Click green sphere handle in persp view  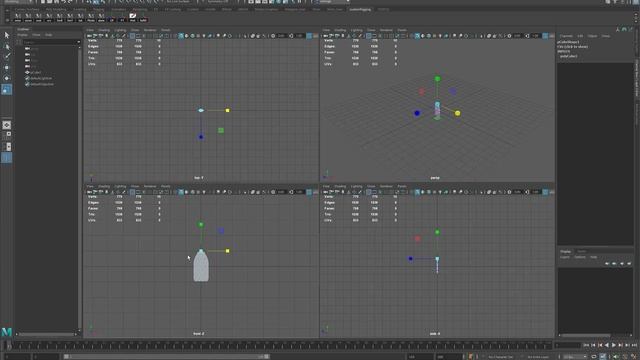click(437, 78)
